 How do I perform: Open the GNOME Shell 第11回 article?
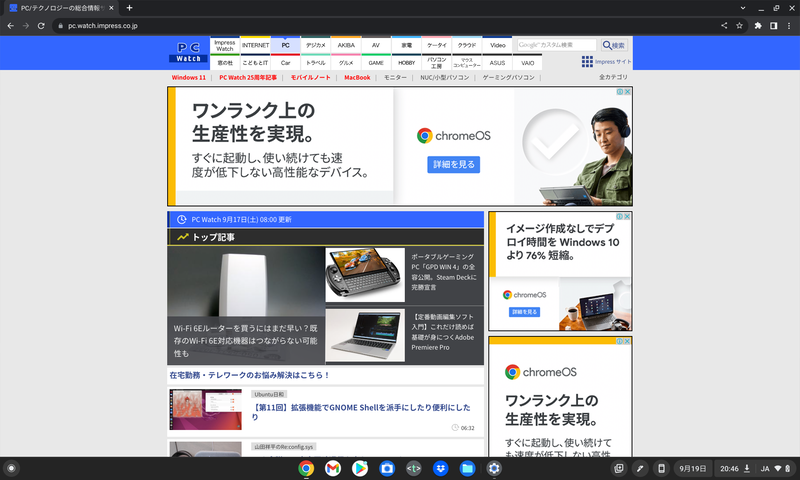coord(361,412)
